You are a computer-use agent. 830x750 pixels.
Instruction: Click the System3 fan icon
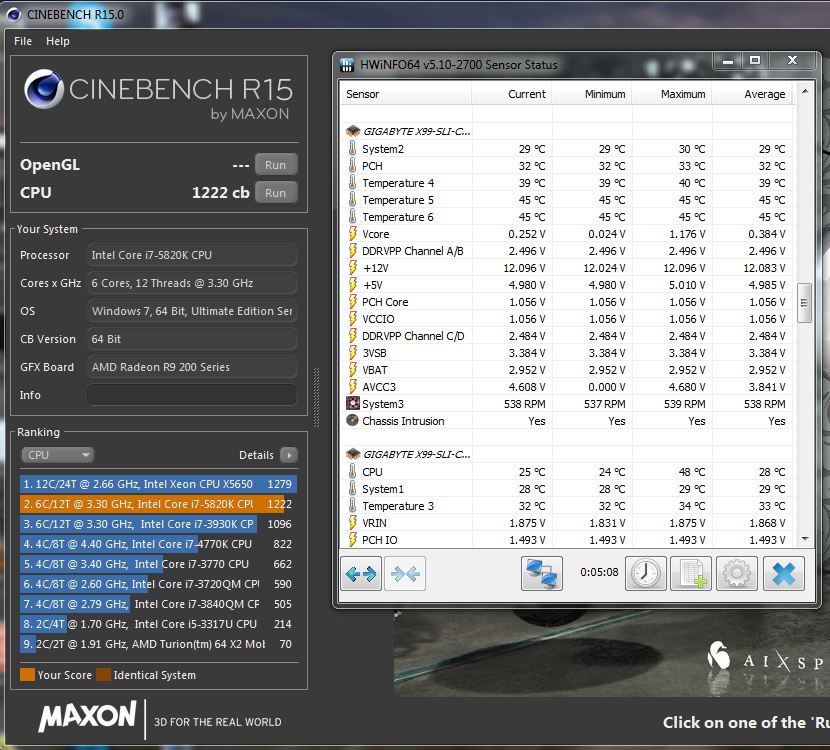[x=353, y=403]
